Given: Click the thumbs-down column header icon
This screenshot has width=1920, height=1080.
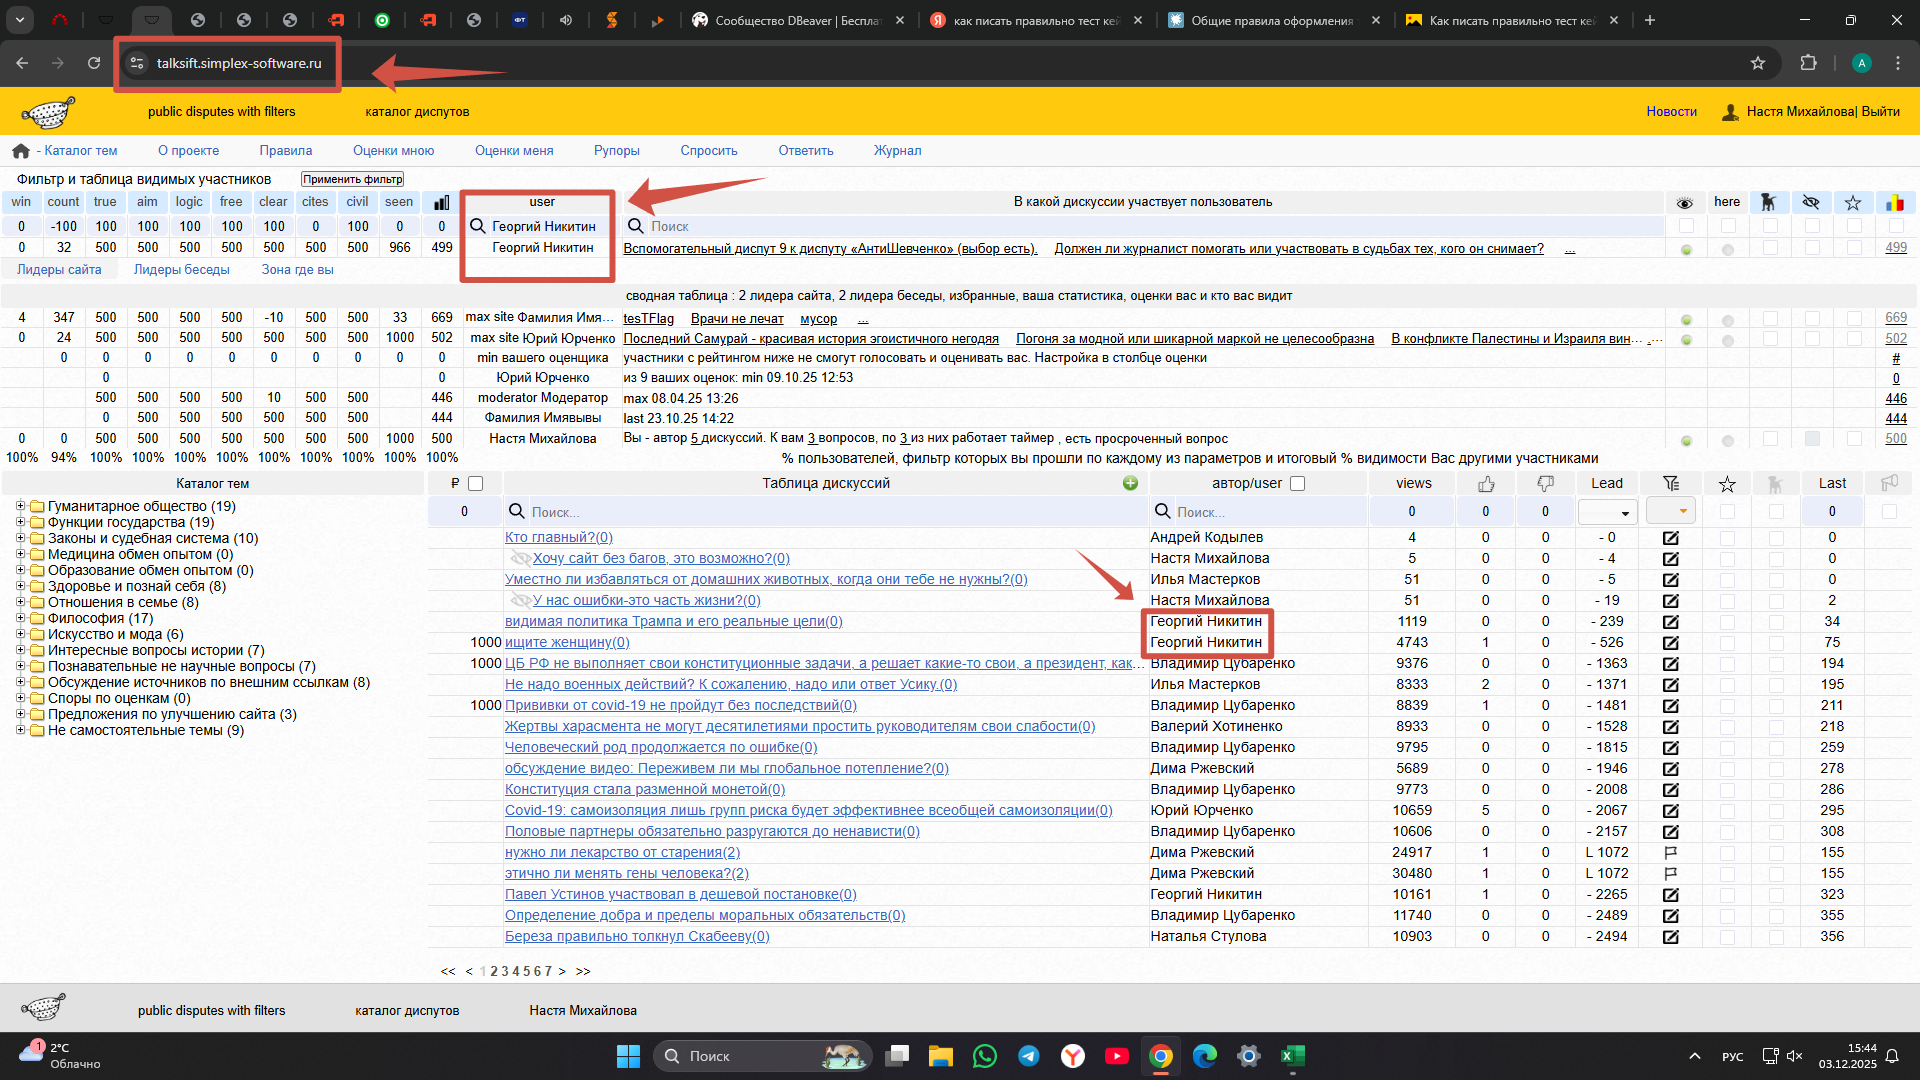Looking at the screenshot, I should (x=1545, y=484).
